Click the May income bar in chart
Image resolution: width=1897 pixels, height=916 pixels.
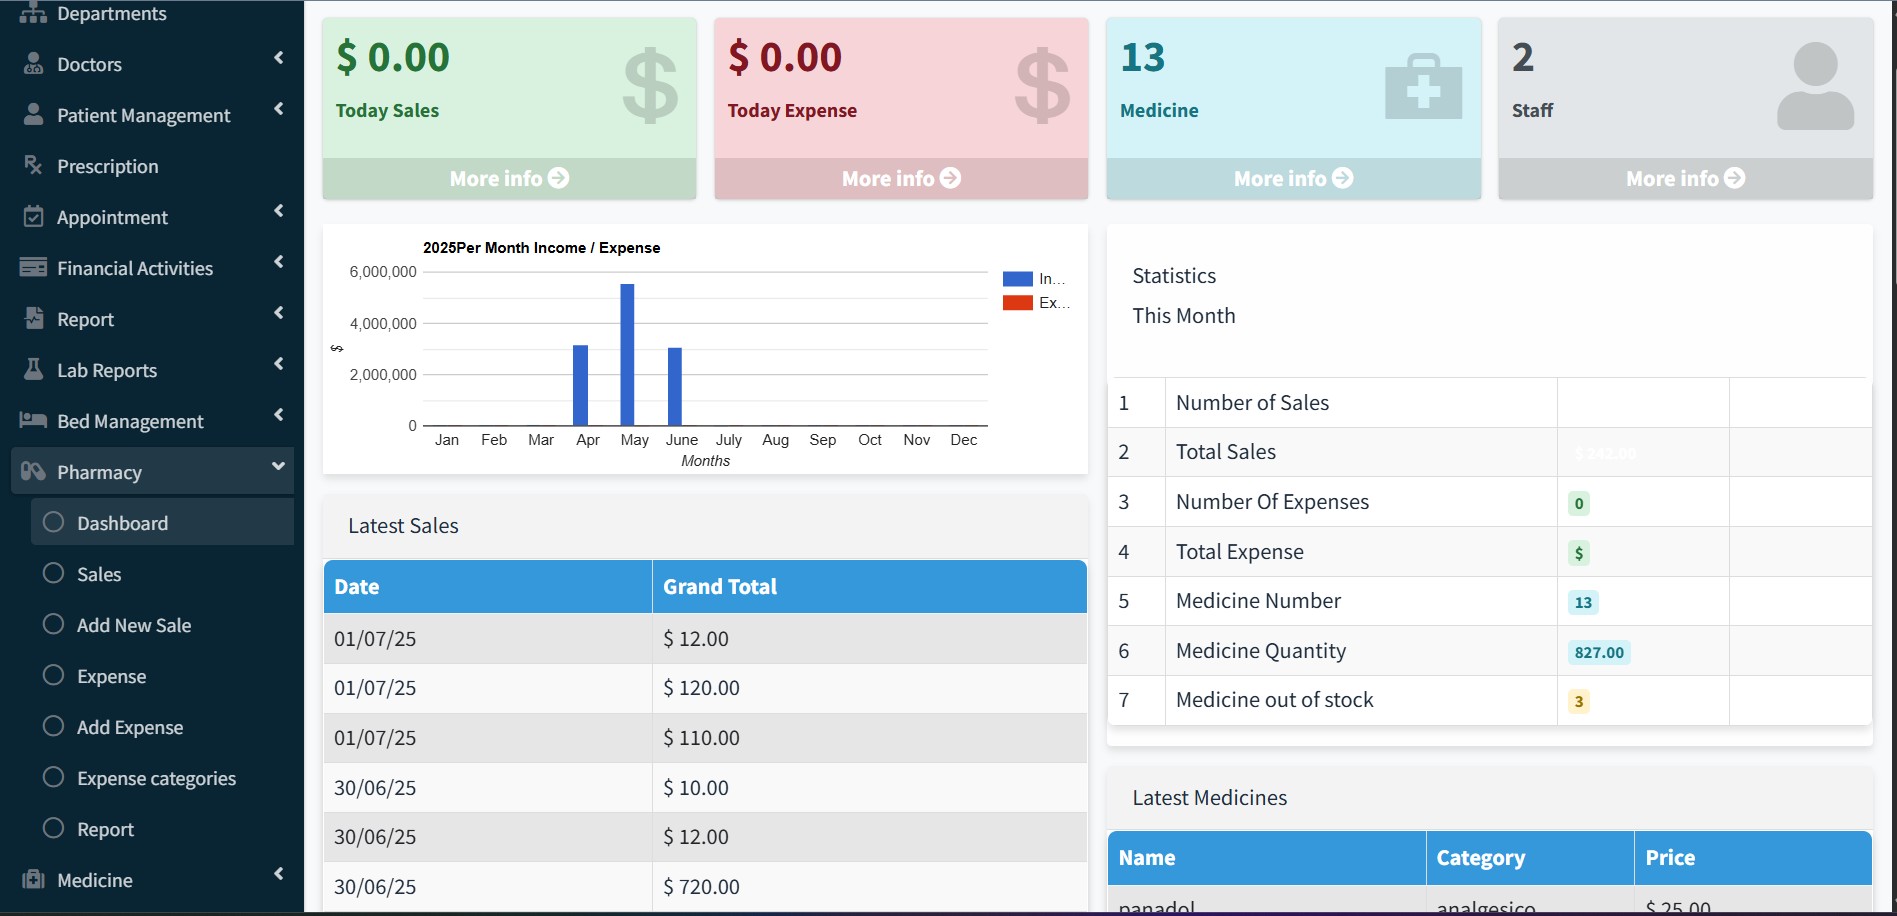[x=627, y=355]
